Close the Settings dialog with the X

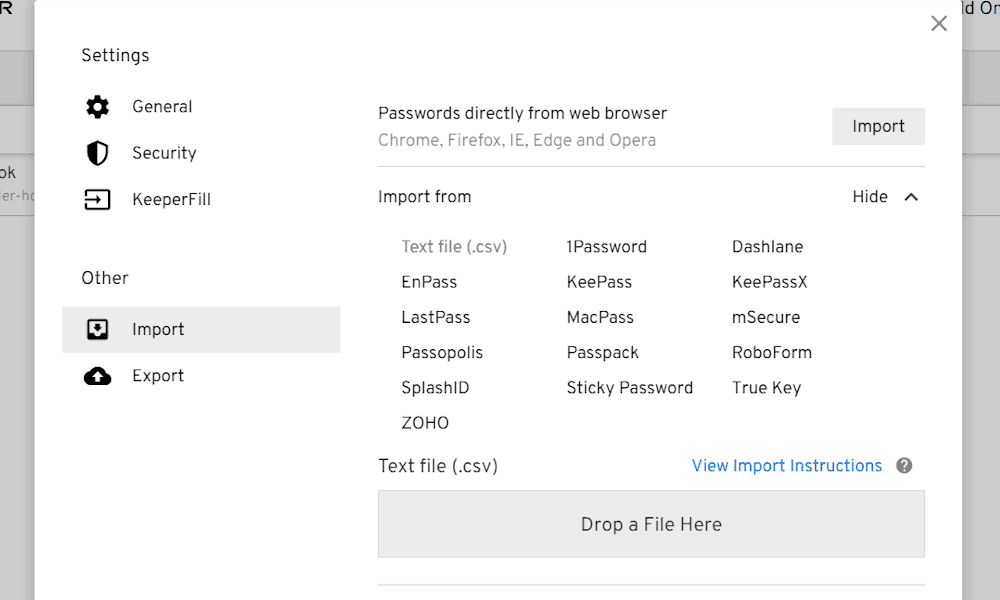tap(939, 24)
